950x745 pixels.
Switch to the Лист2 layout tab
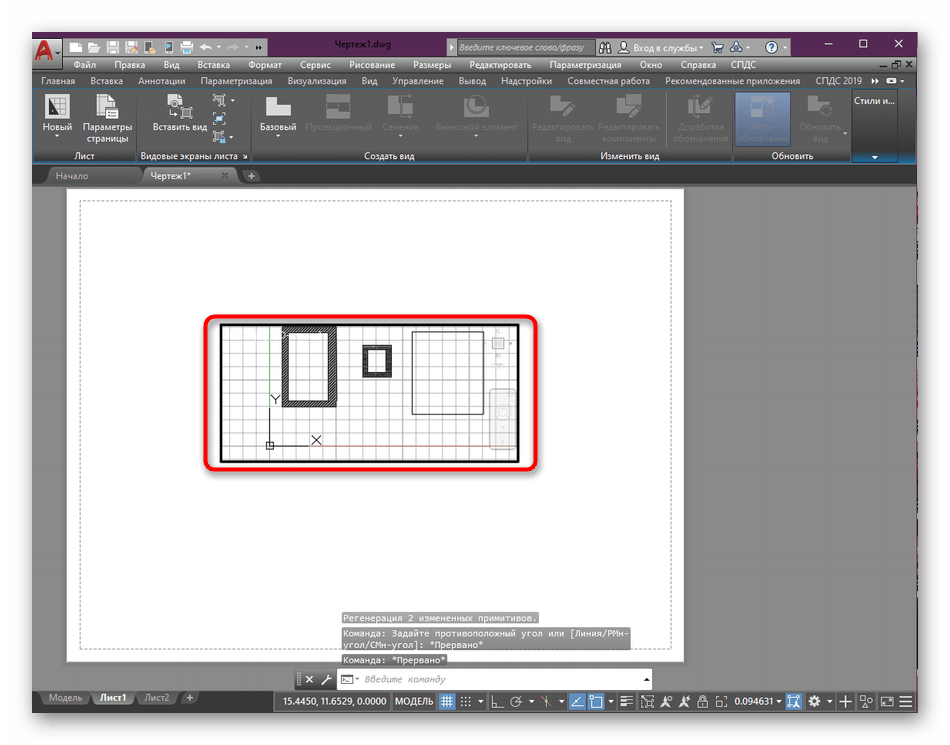(156, 697)
